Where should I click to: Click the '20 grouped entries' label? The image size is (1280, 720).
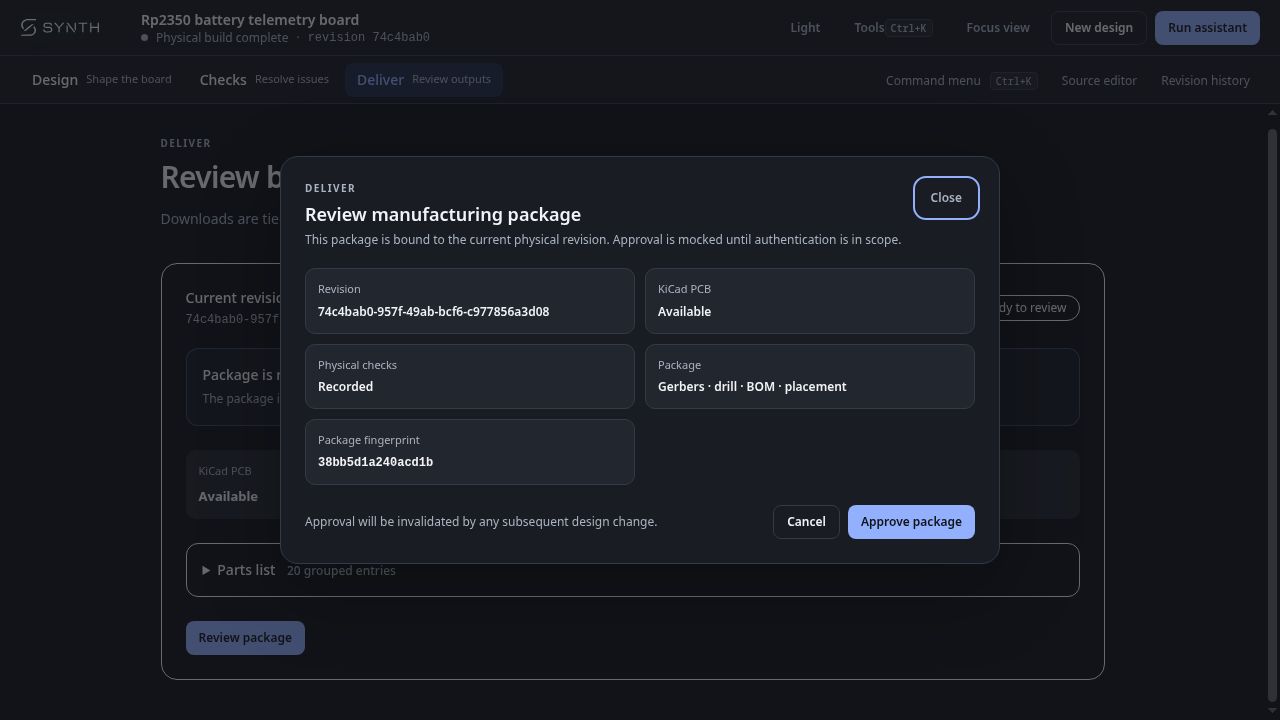341,570
